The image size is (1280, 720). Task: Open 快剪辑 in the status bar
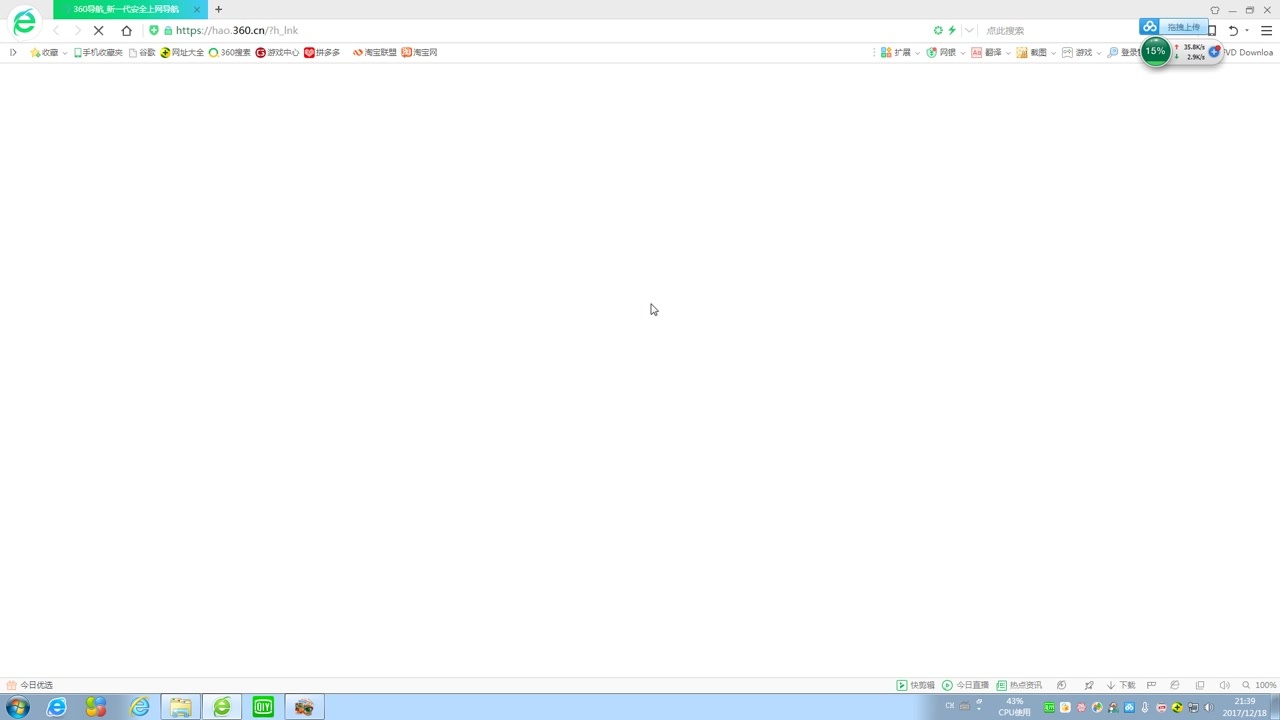(x=916, y=686)
